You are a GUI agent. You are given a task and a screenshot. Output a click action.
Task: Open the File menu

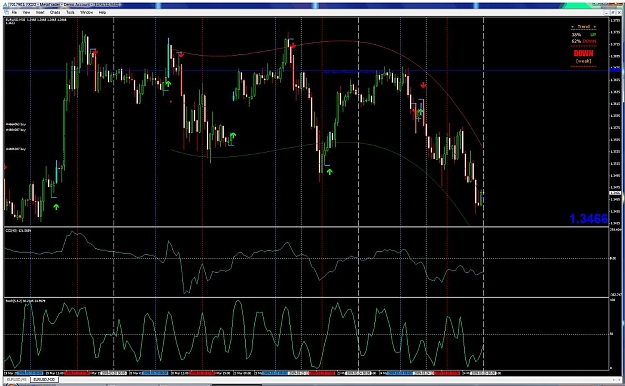pos(14,12)
